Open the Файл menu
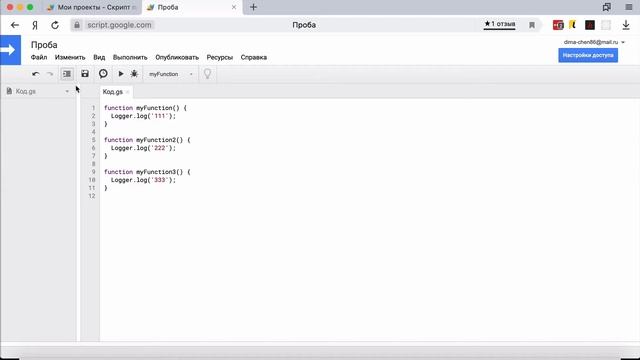The width and height of the screenshot is (640, 360). pyautogui.click(x=39, y=58)
